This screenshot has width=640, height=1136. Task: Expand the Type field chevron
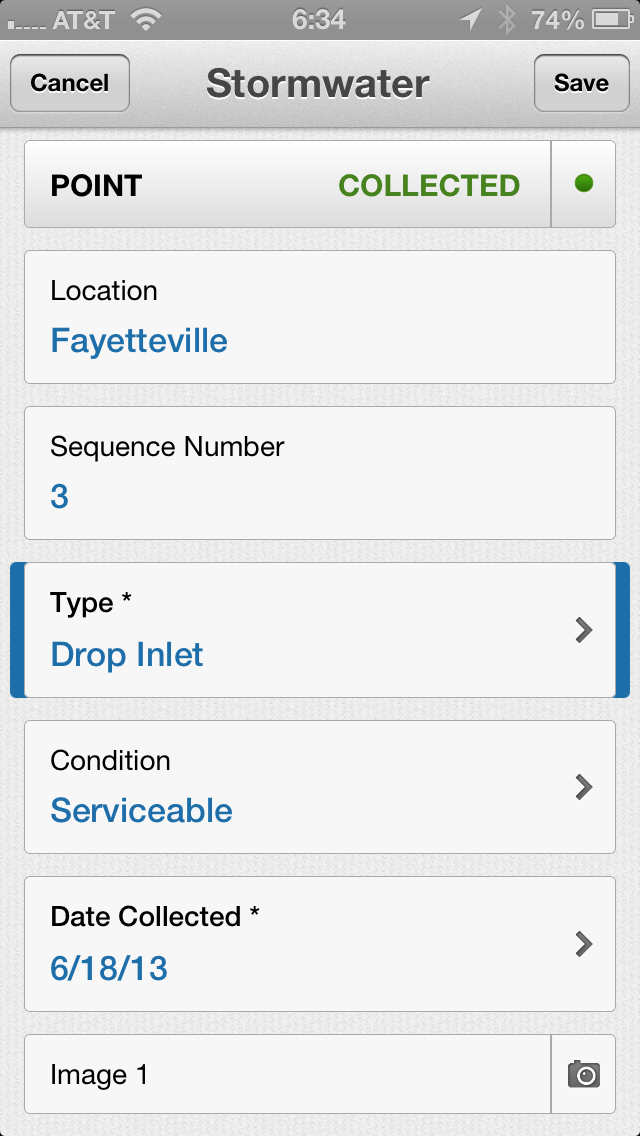coord(584,630)
